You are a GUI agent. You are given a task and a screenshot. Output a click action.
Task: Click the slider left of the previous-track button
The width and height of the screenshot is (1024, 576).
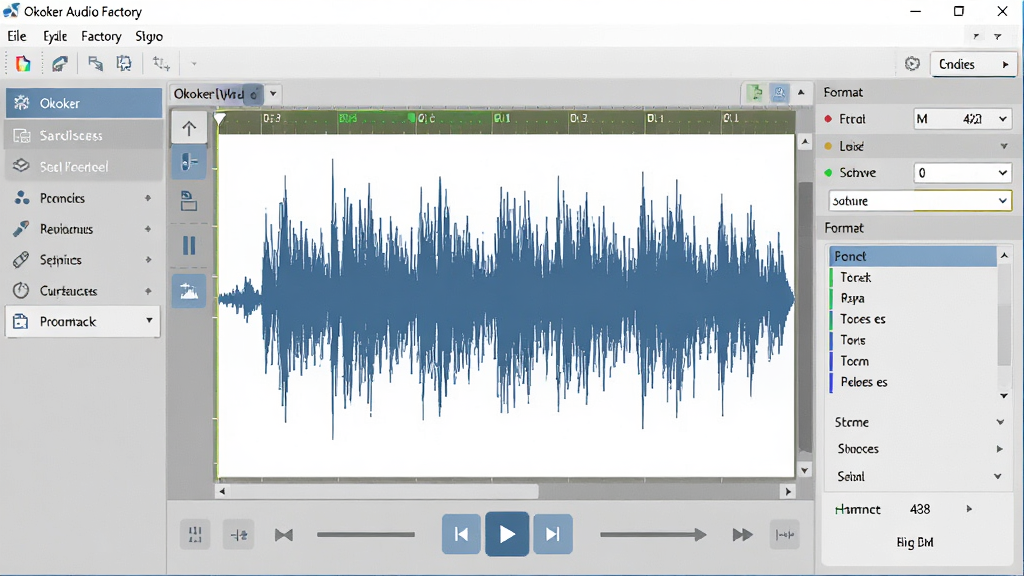click(366, 535)
